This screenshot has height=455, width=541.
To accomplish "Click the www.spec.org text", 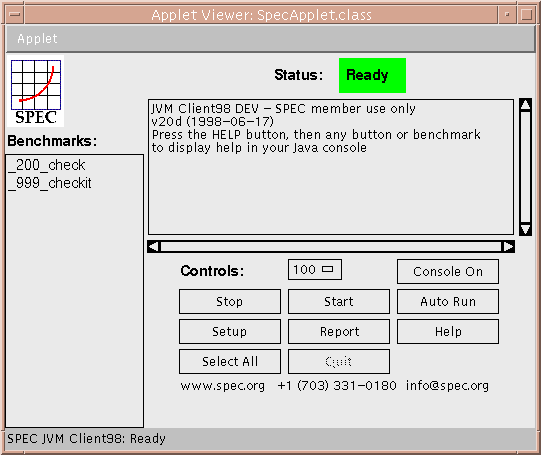I will tap(223, 386).
